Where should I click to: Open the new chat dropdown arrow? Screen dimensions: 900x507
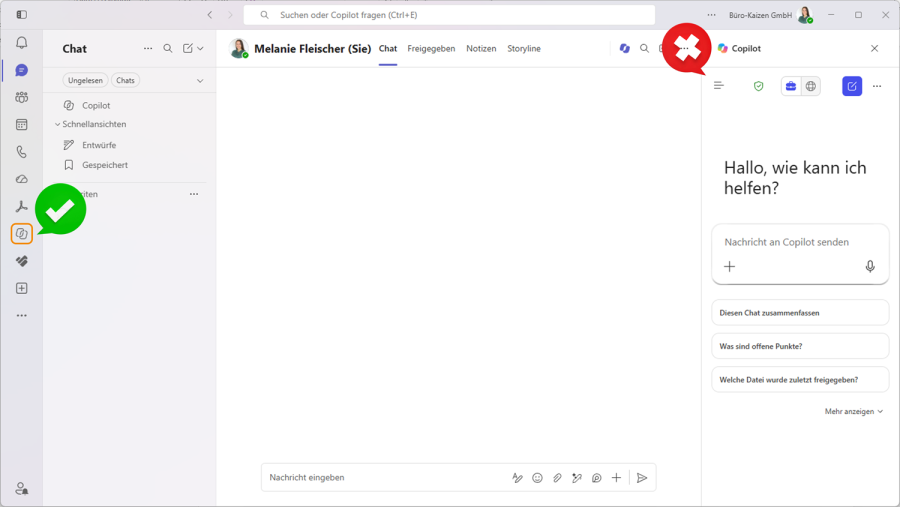tap(200, 49)
